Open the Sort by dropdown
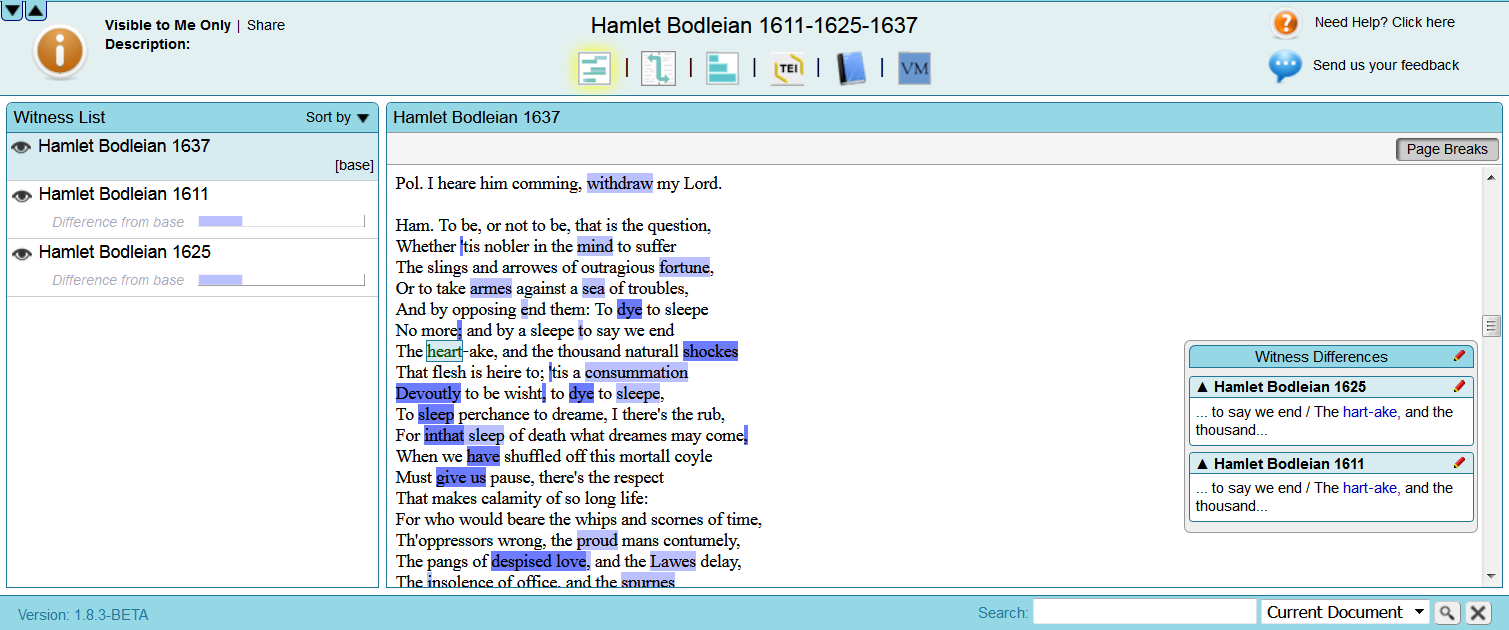 (337, 117)
